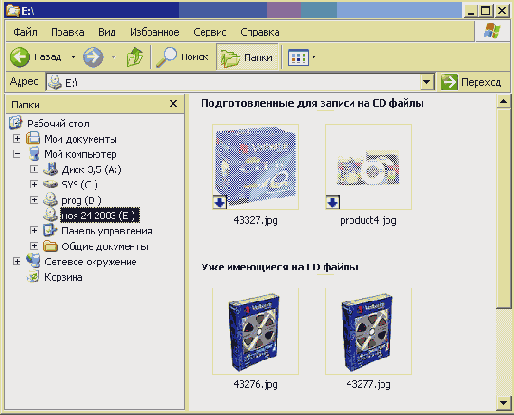Select the CD drive (E:) disc icon
Image resolution: width=514 pixels, height=415 pixels.
point(50,215)
